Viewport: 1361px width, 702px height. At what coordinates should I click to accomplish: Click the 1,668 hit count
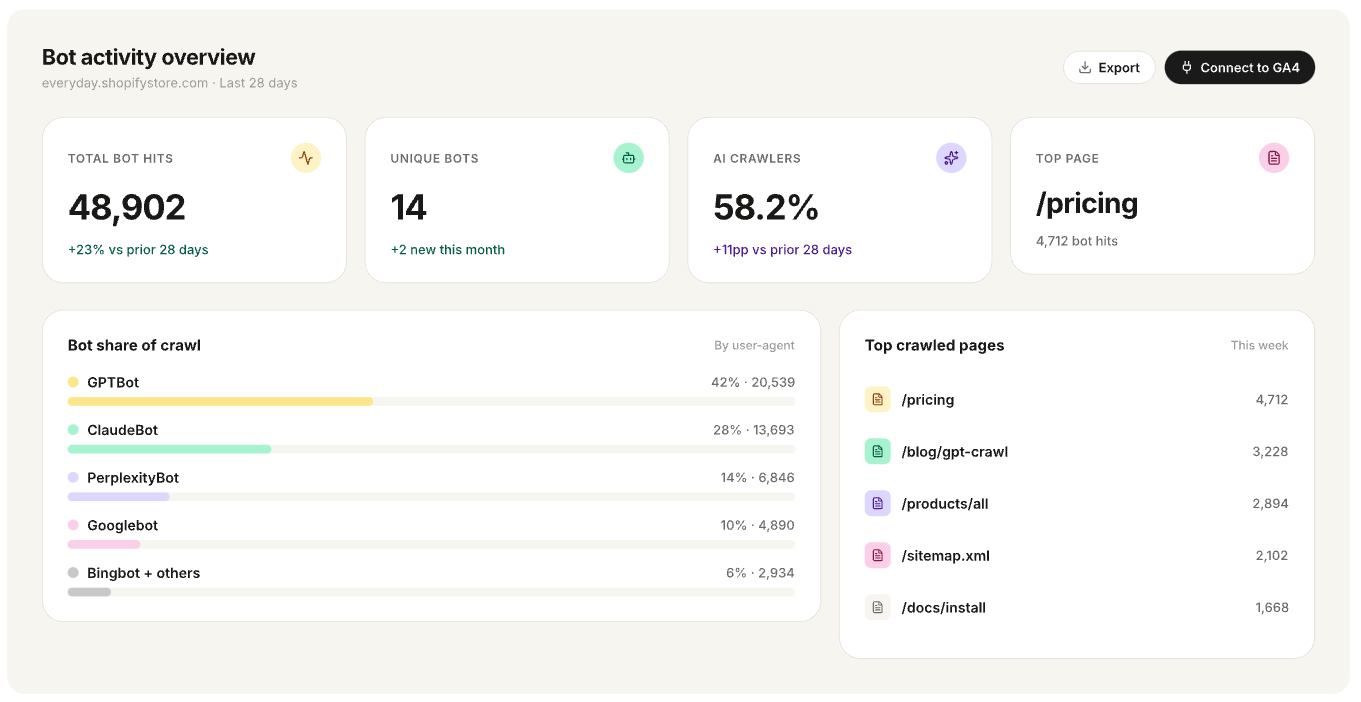click(1272, 608)
